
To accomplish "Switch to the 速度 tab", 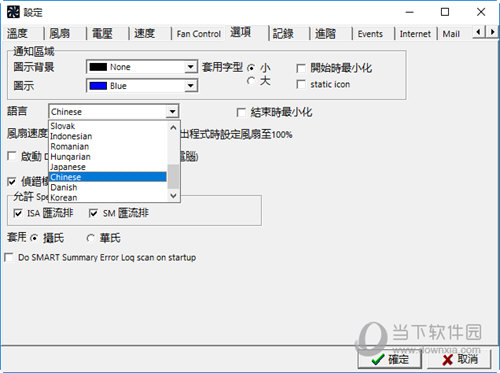I will [145, 33].
